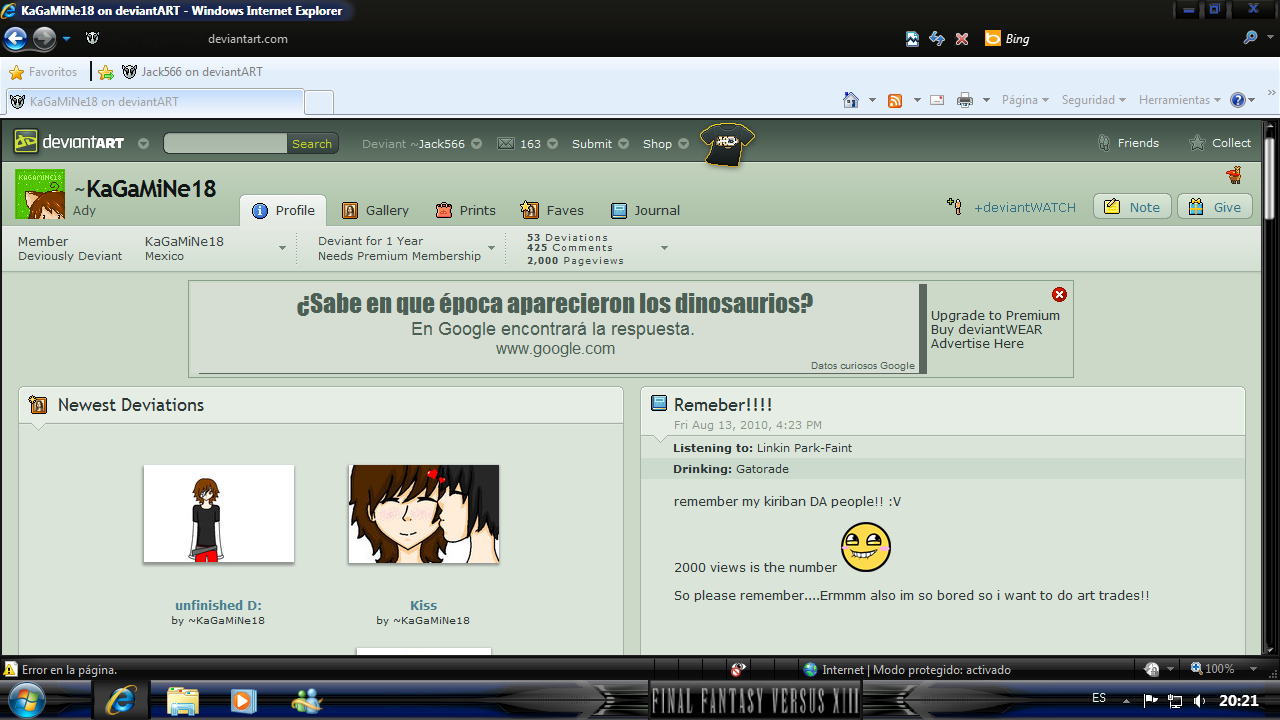Switch to the Gallery tab

pyautogui.click(x=375, y=210)
